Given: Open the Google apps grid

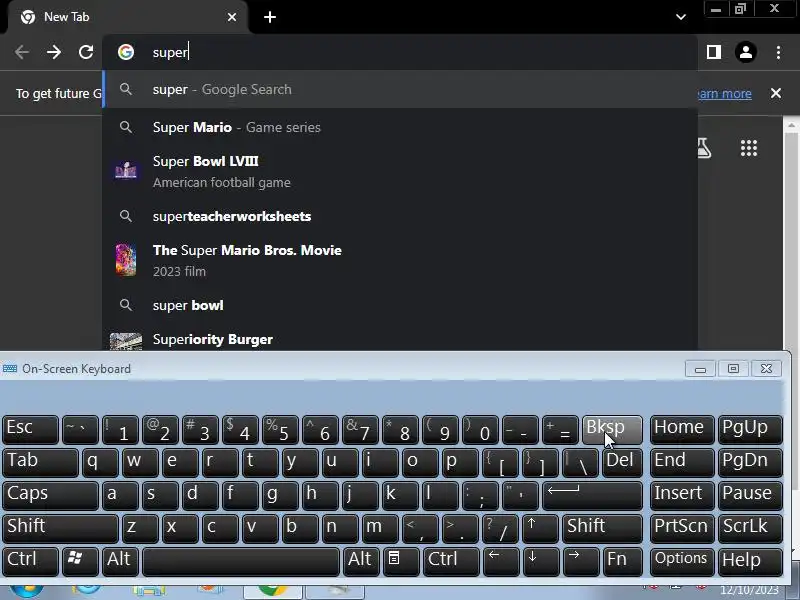Looking at the screenshot, I should tap(748, 148).
